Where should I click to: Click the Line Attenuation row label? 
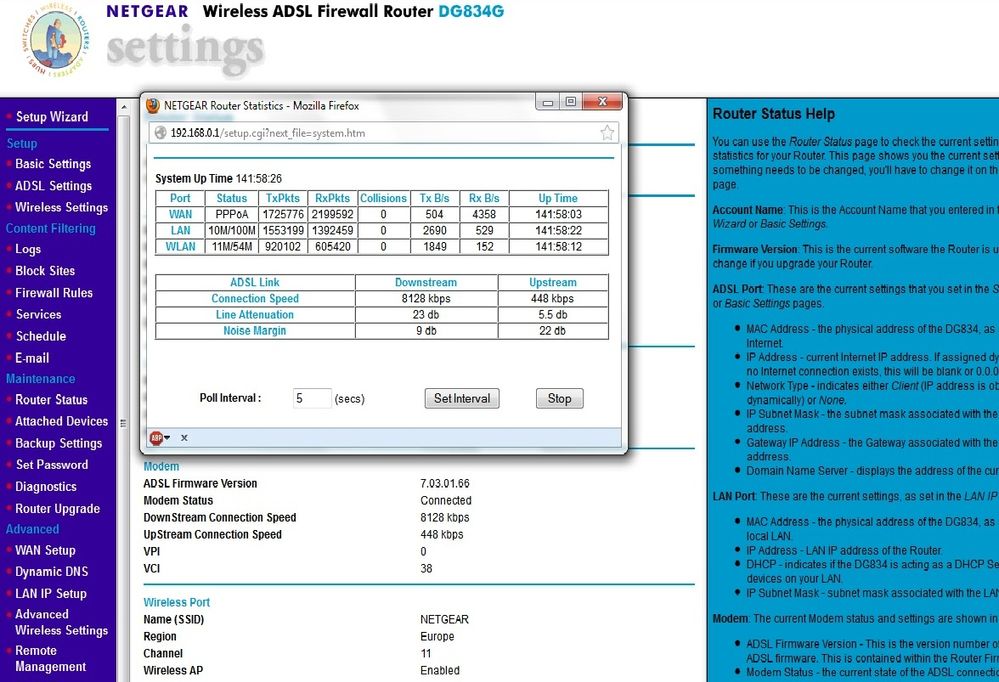tap(254, 315)
